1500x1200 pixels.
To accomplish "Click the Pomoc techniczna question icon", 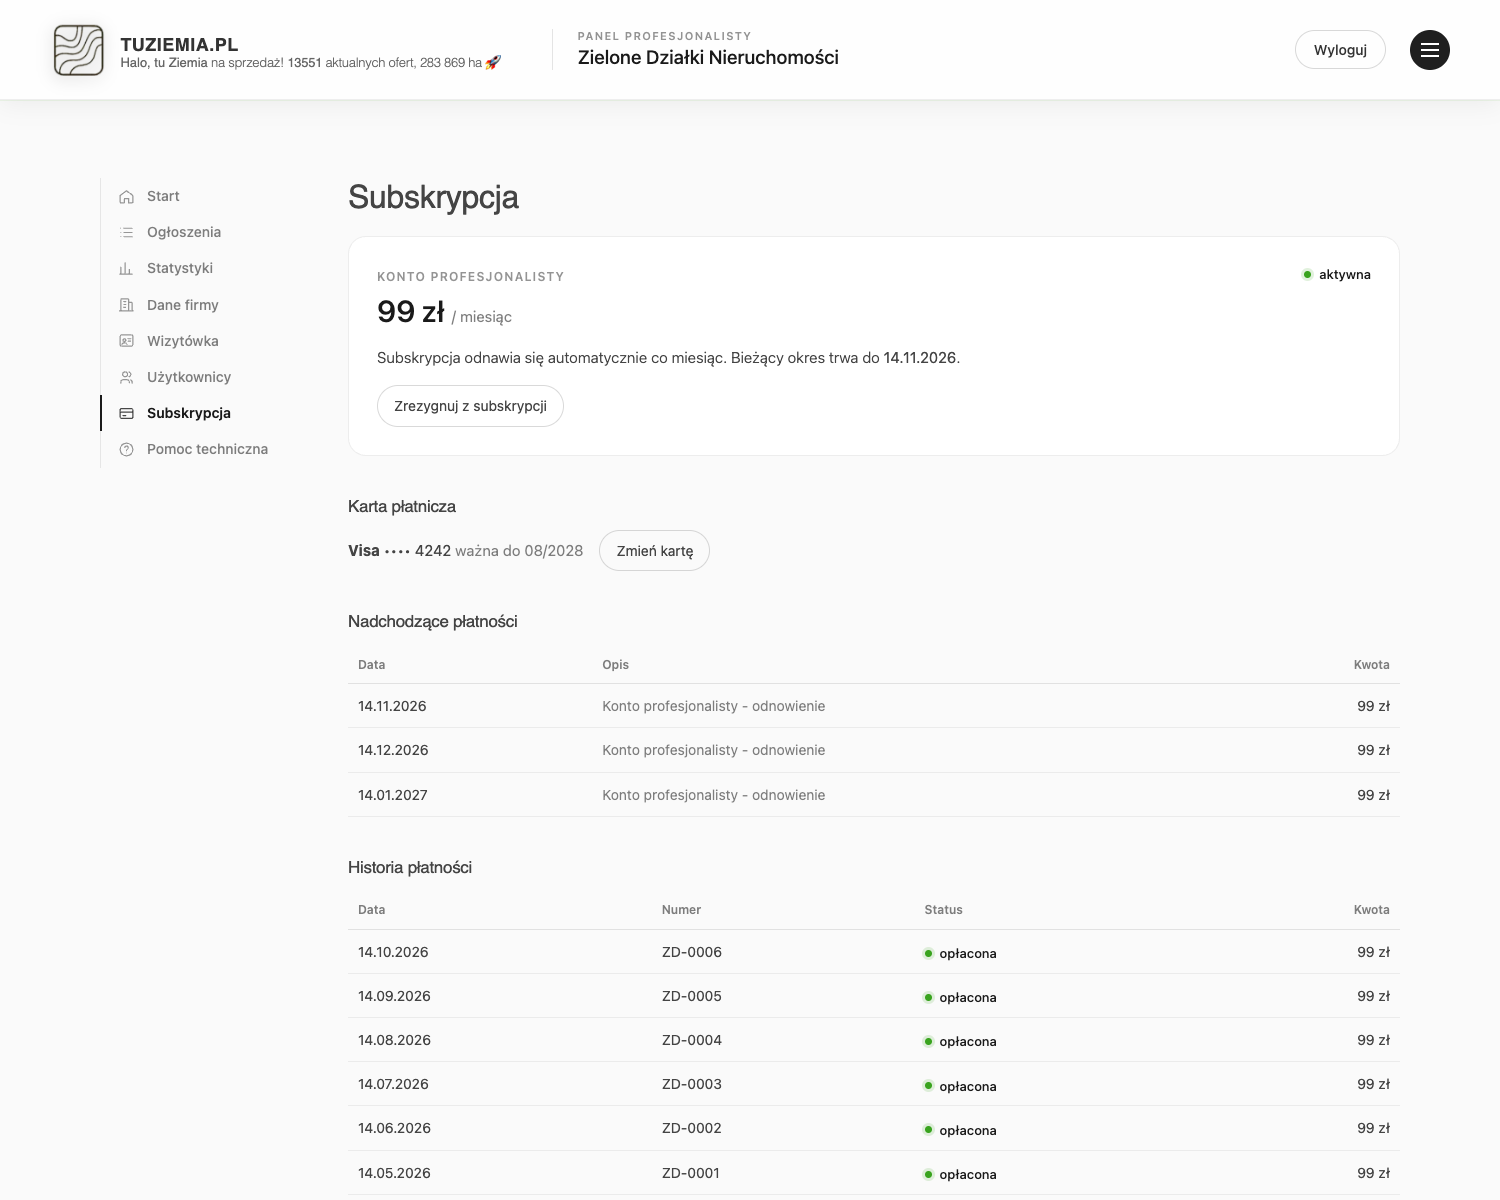I will [126, 449].
